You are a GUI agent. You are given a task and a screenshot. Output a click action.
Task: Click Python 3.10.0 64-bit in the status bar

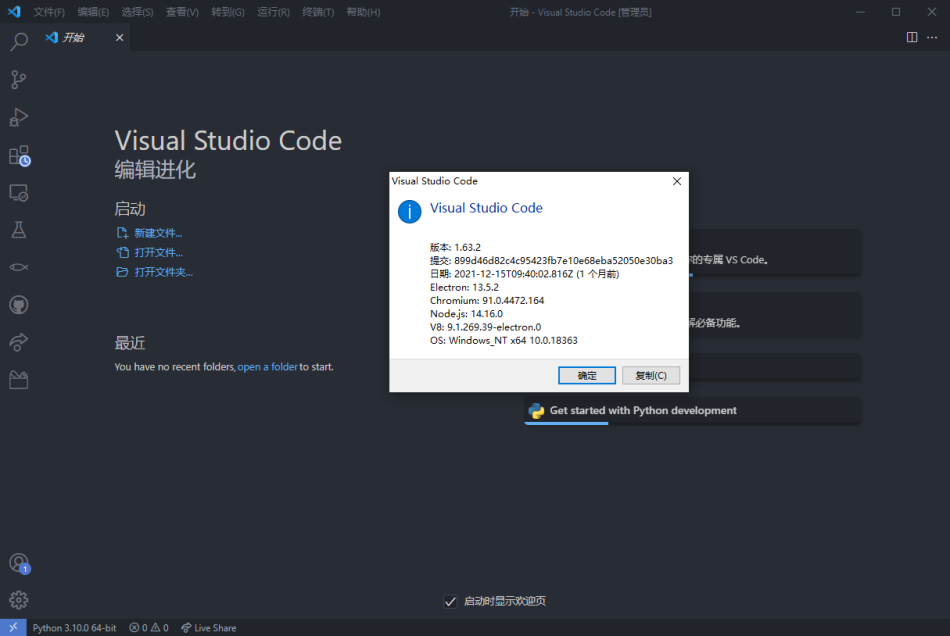tap(74, 628)
